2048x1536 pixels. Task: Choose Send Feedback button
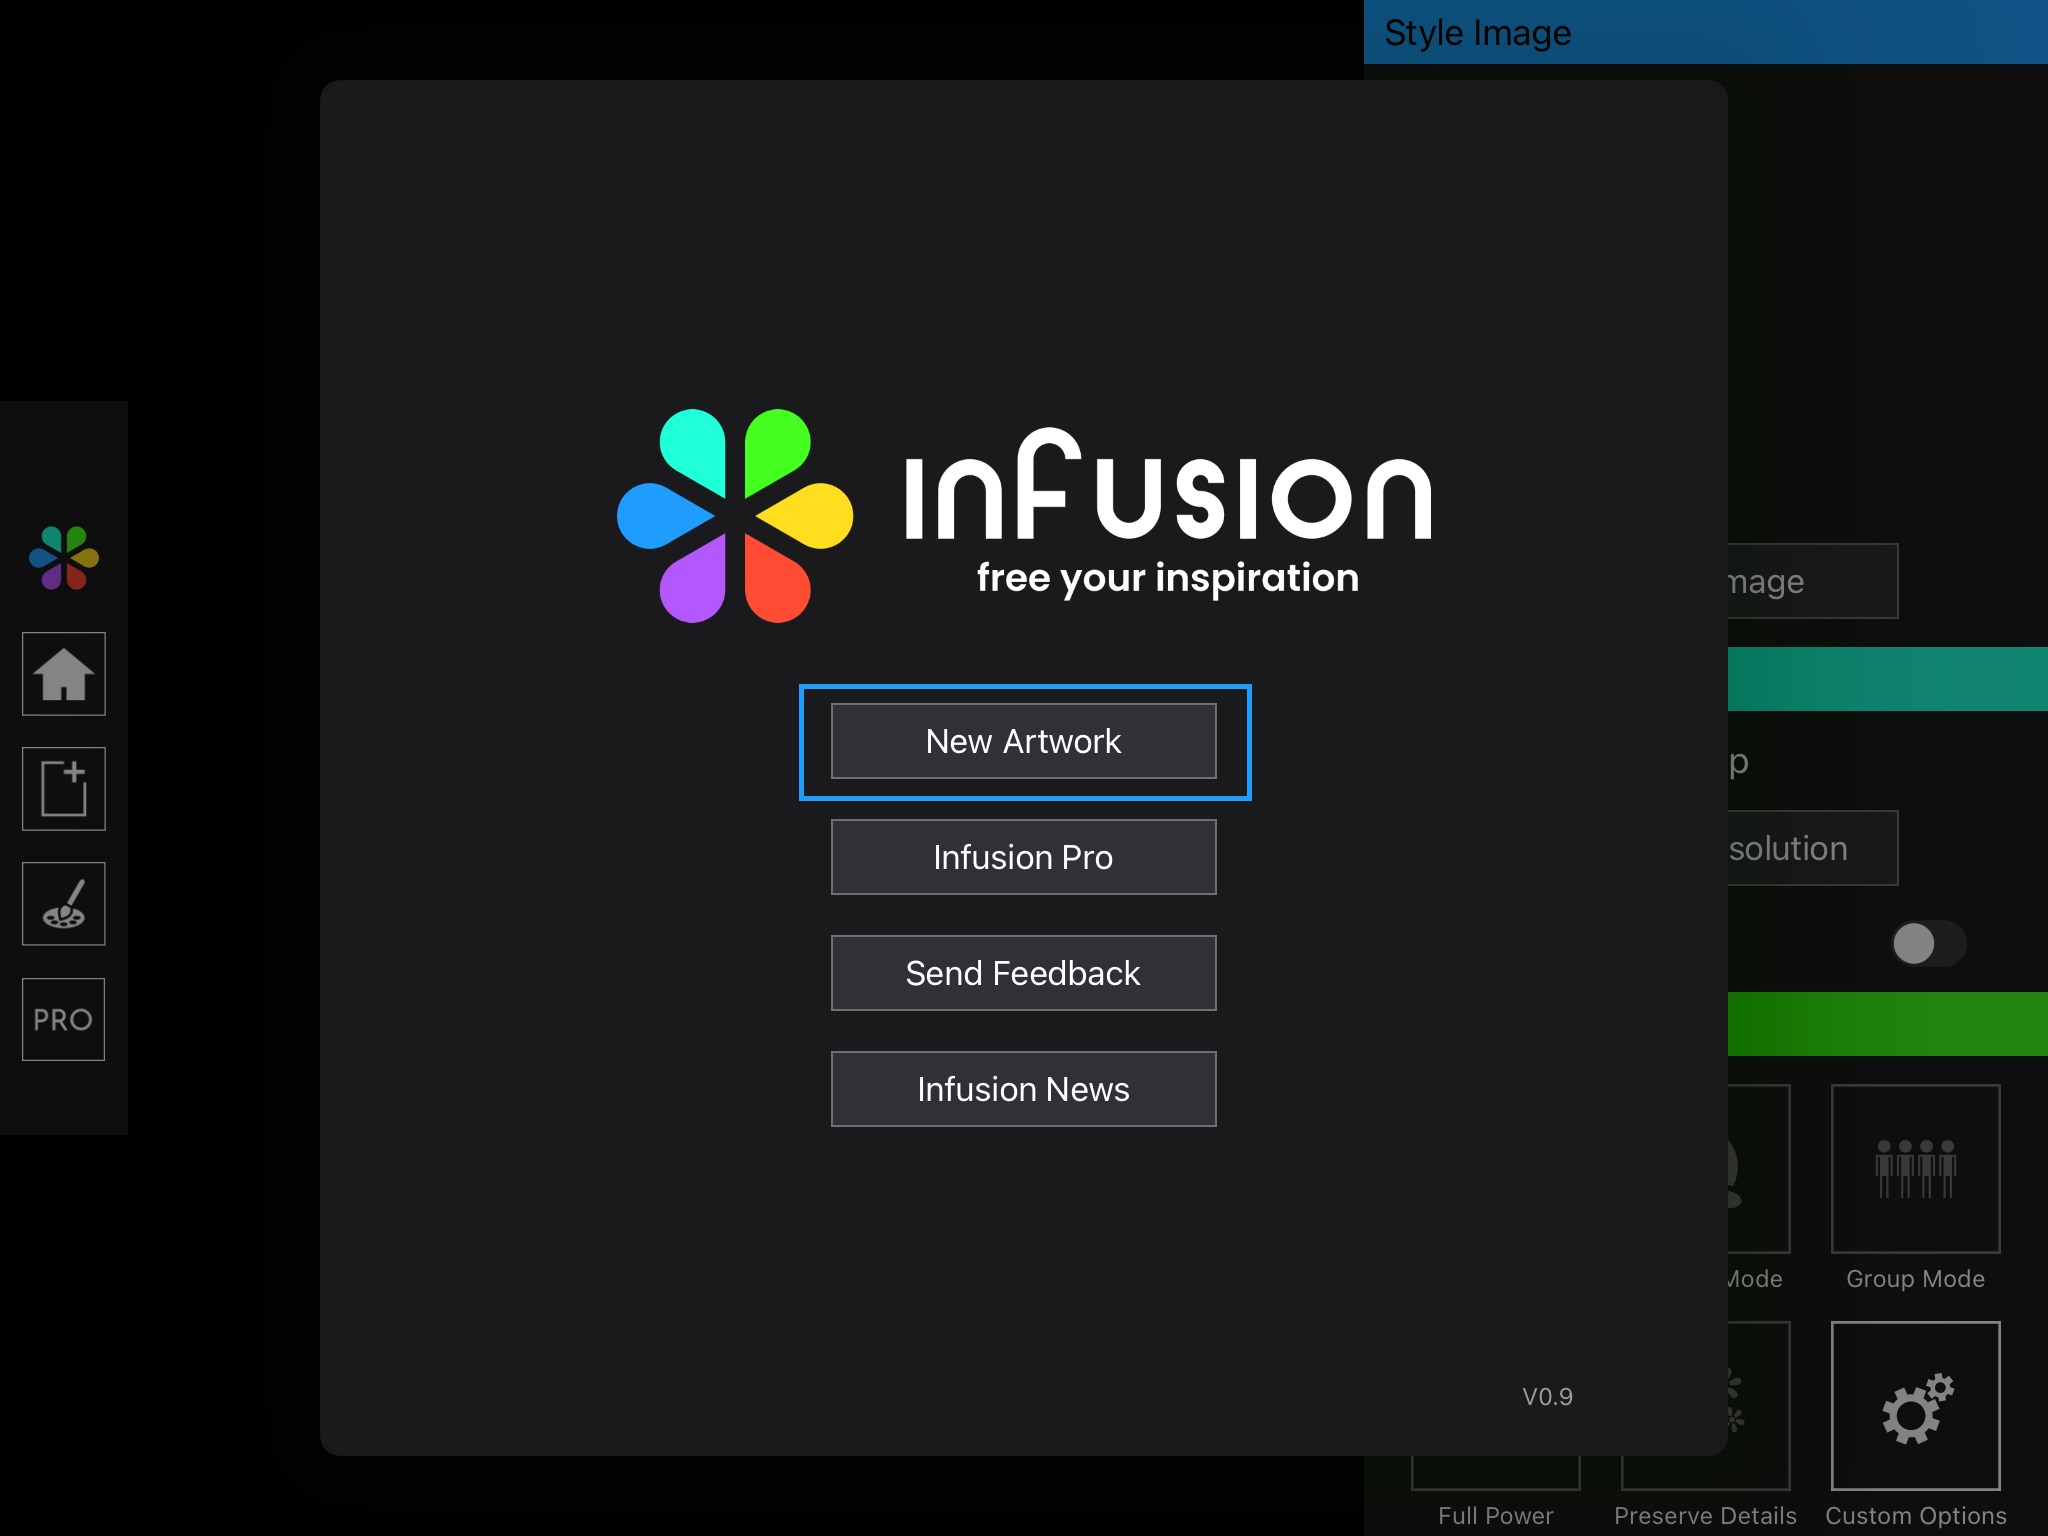pos(1024,973)
